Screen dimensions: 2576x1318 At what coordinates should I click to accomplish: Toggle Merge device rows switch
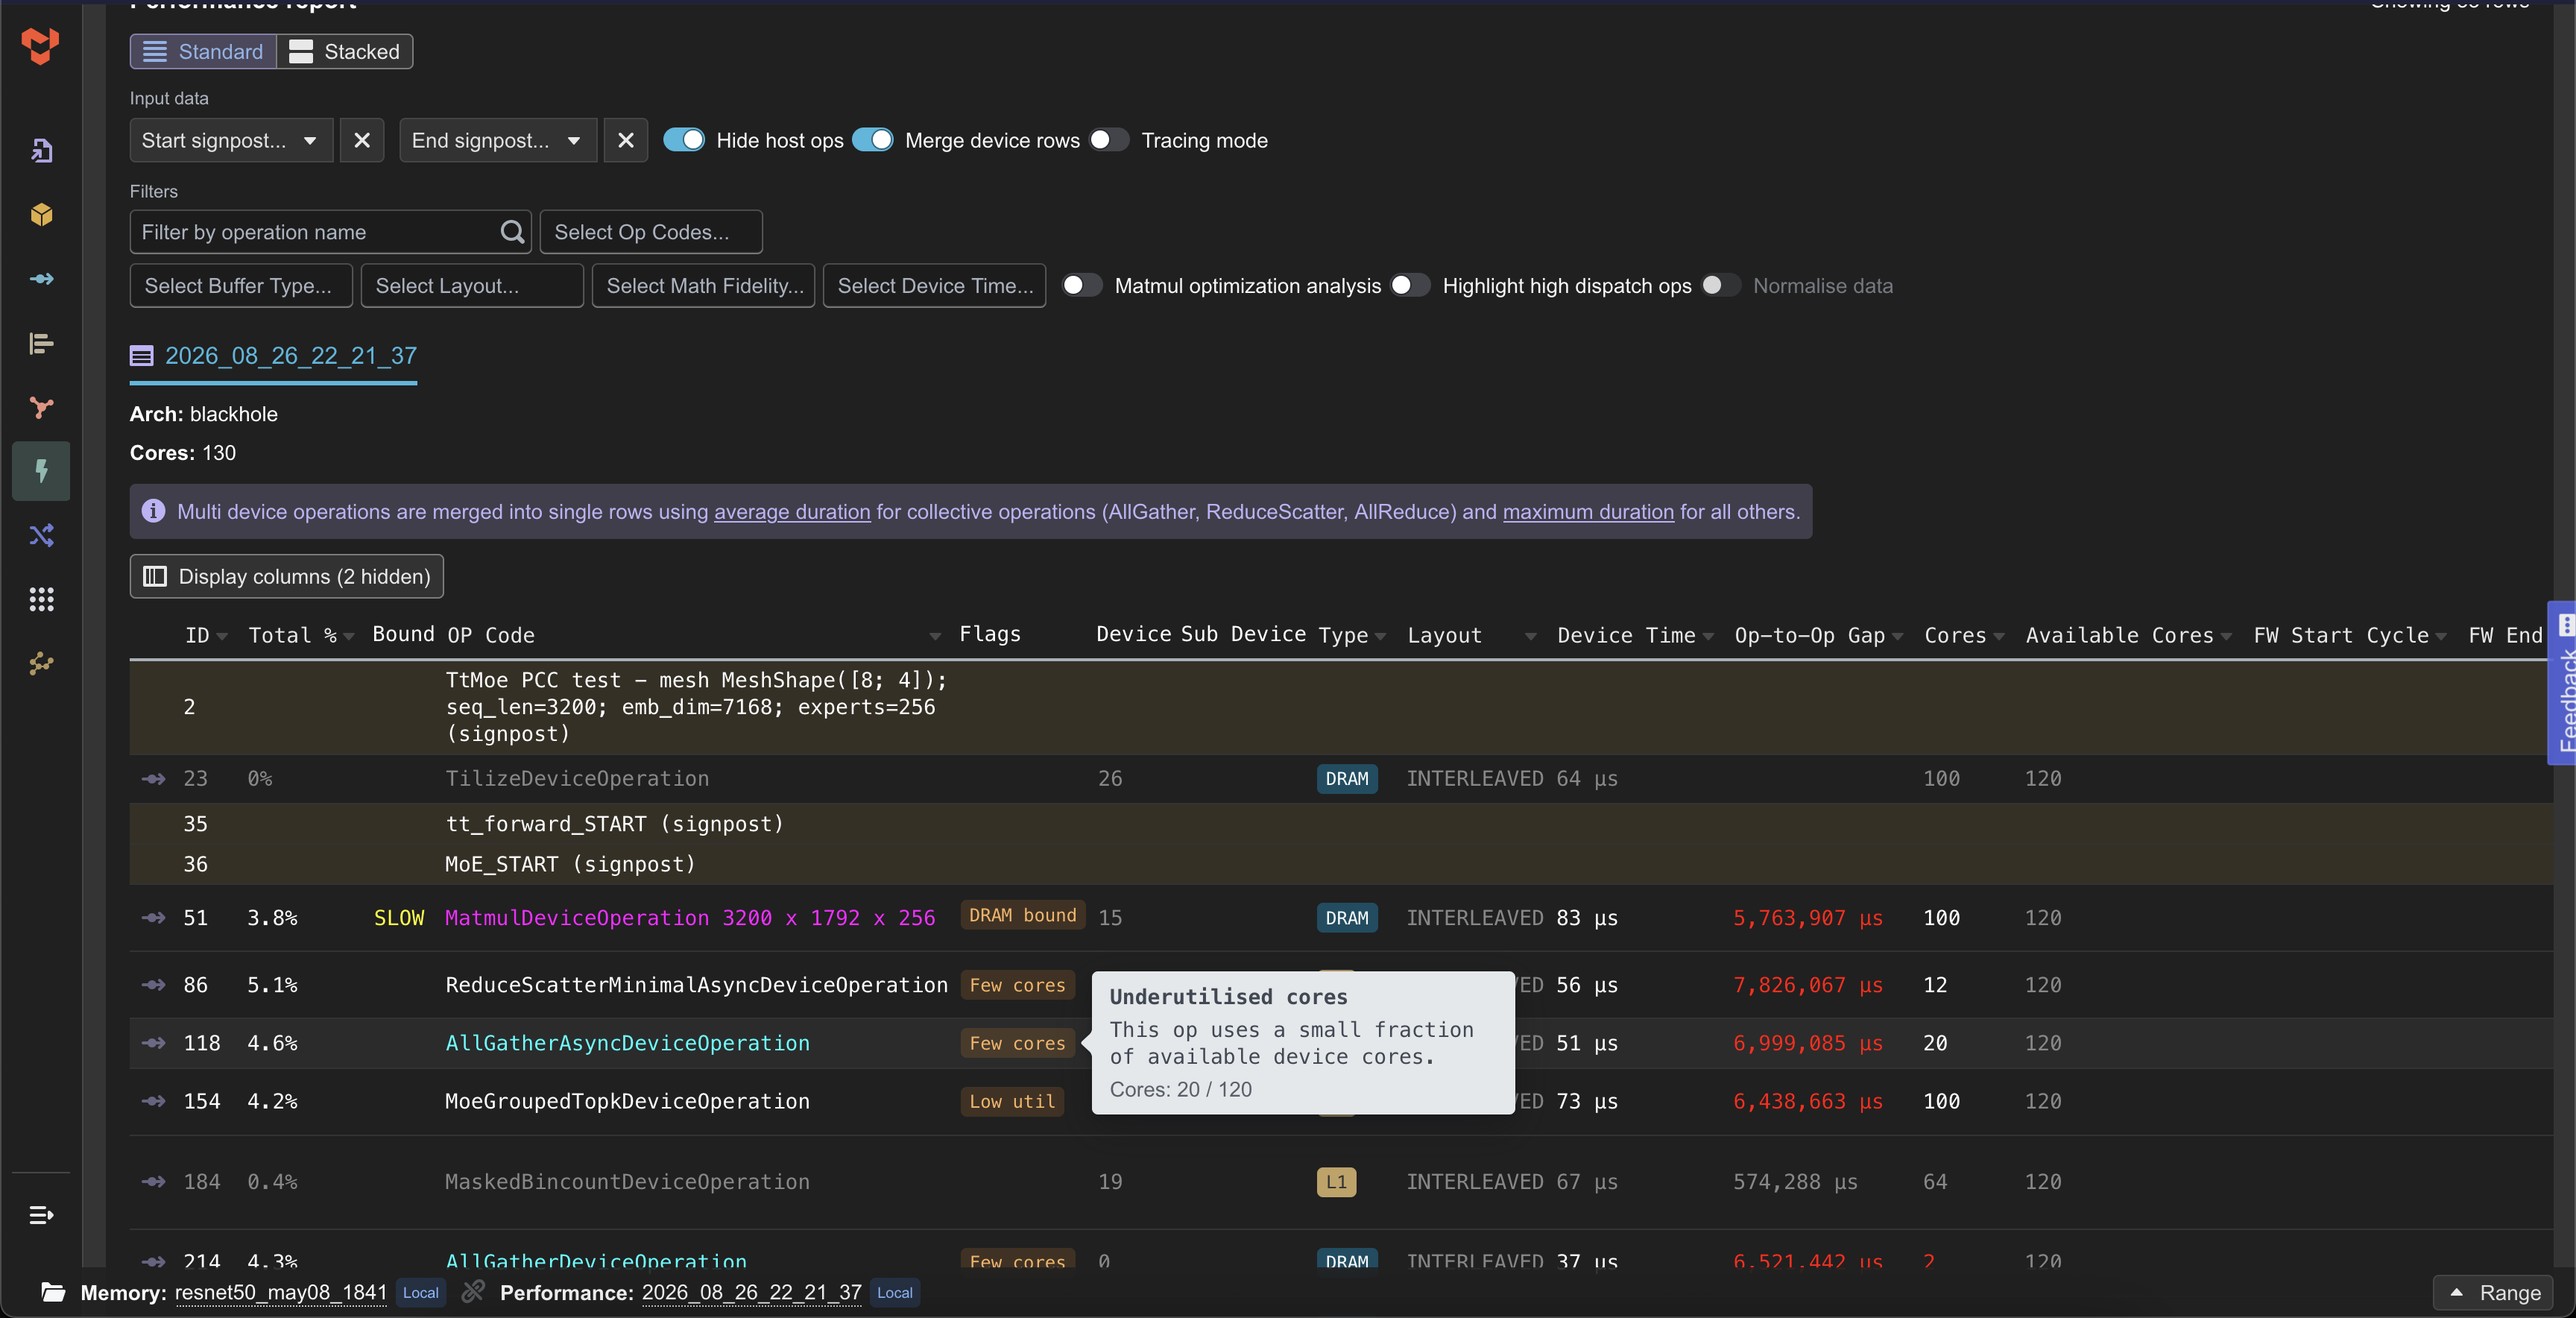click(x=873, y=140)
